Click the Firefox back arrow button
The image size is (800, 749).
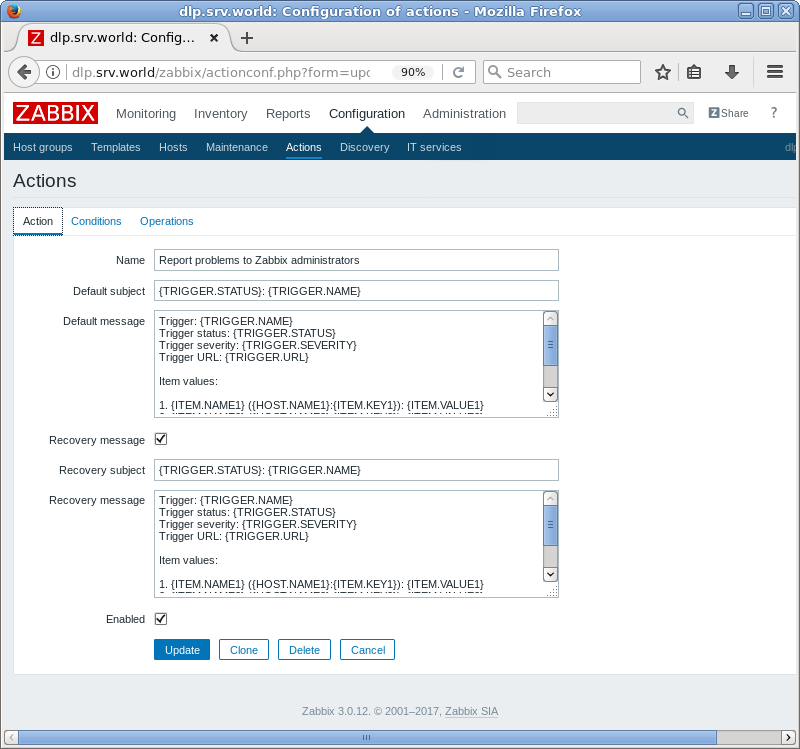point(23,72)
